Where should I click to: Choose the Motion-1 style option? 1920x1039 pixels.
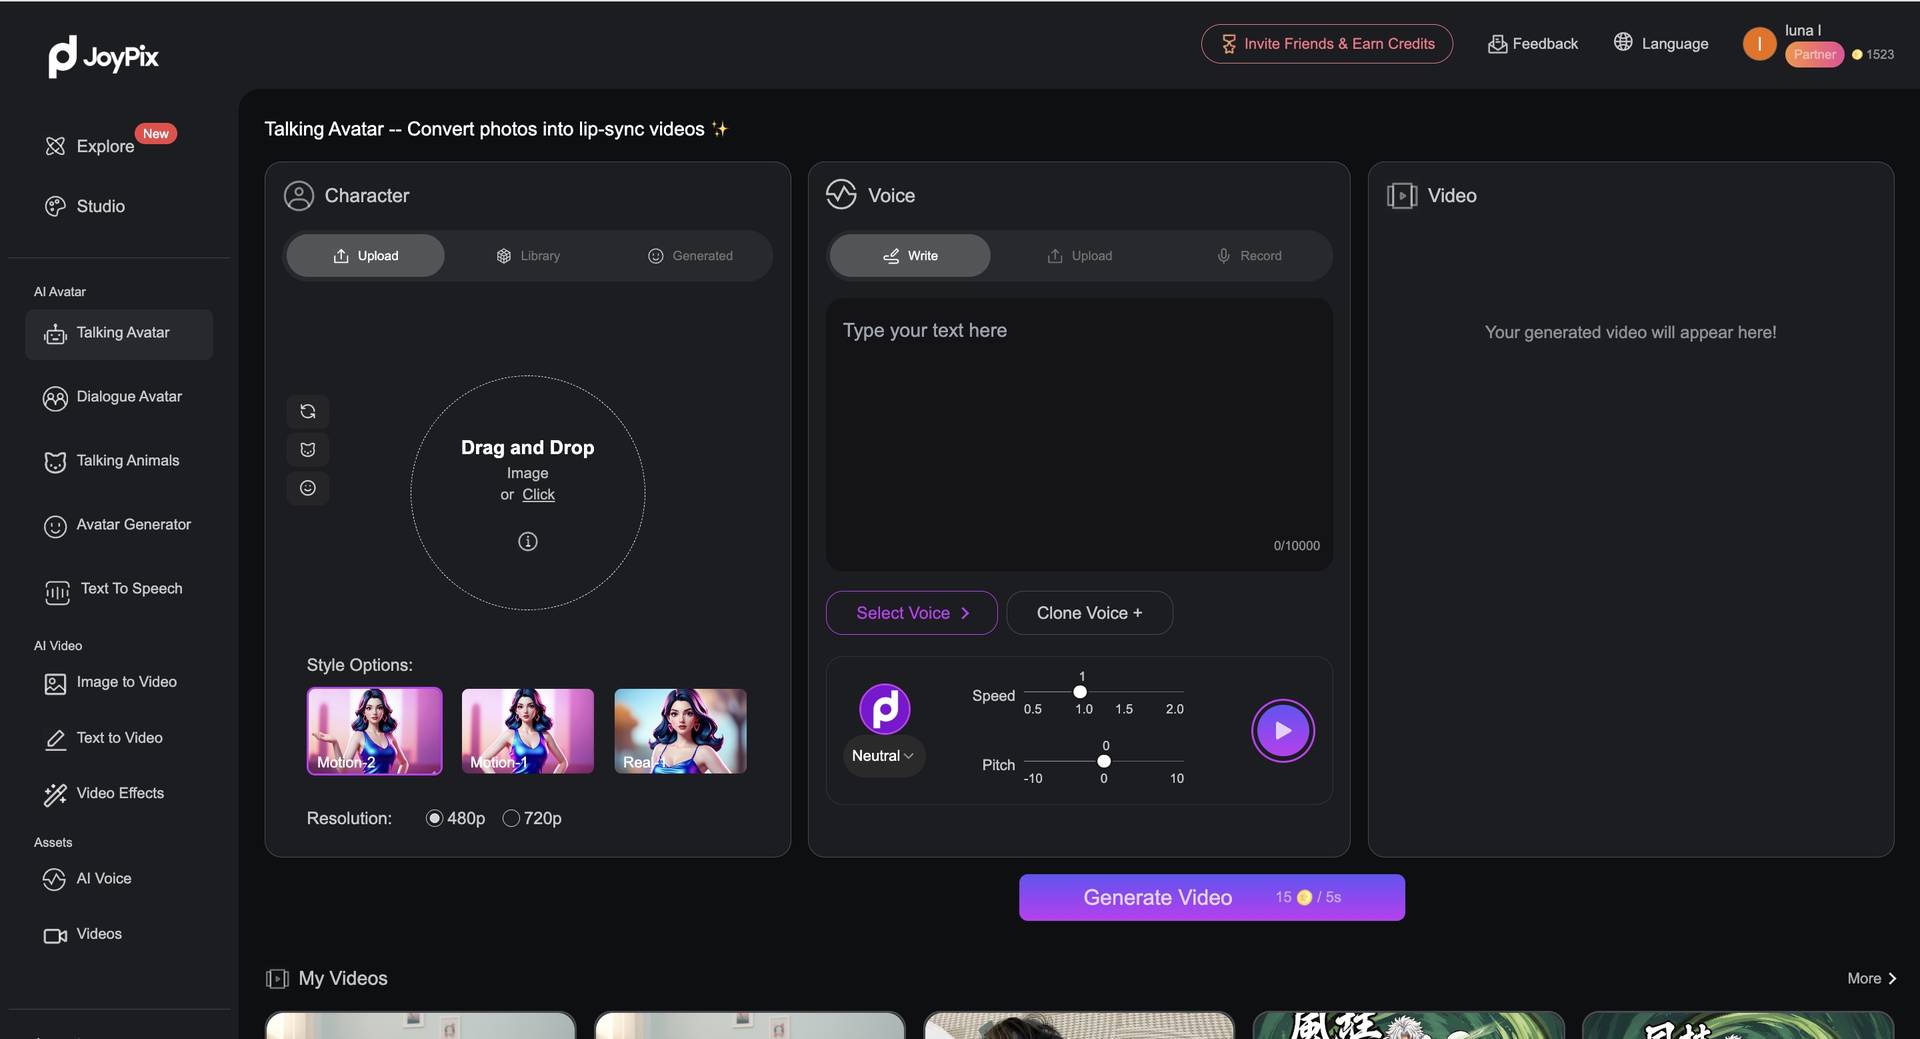pyautogui.click(x=527, y=731)
